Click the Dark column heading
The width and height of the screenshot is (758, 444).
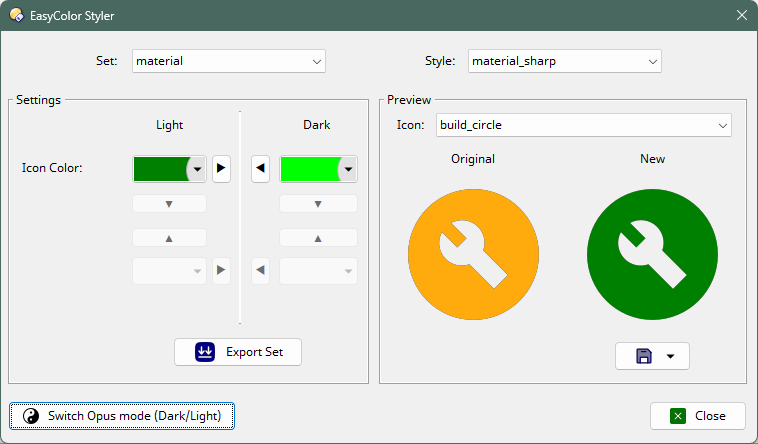click(x=317, y=125)
